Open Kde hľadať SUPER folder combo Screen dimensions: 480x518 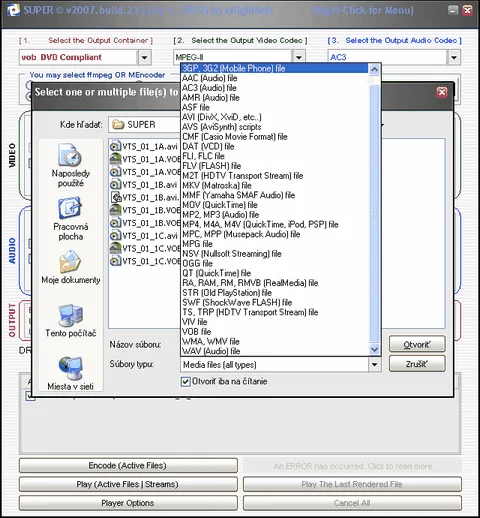click(144, 124)
